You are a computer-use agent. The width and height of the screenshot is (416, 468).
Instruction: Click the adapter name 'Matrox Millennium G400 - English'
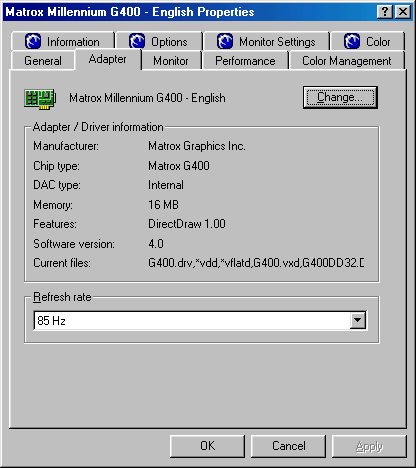(147, 98)
